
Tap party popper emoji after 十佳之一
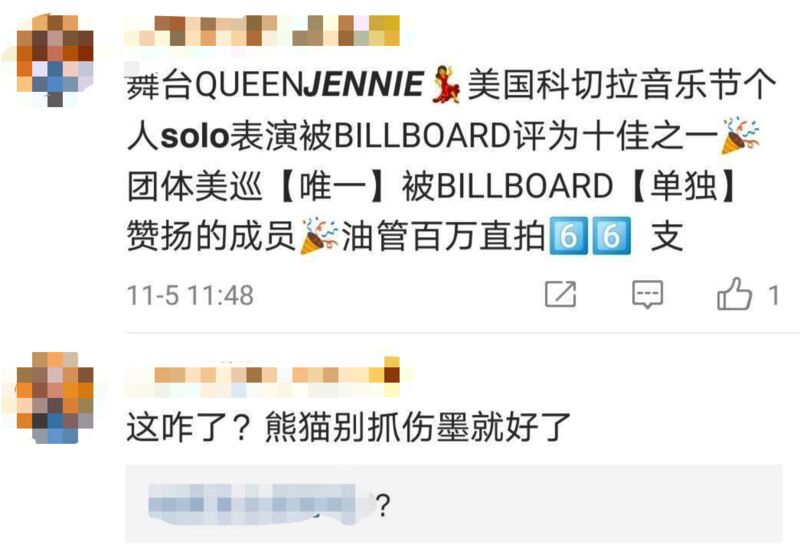pyautogui.click(x=740, y=135)
